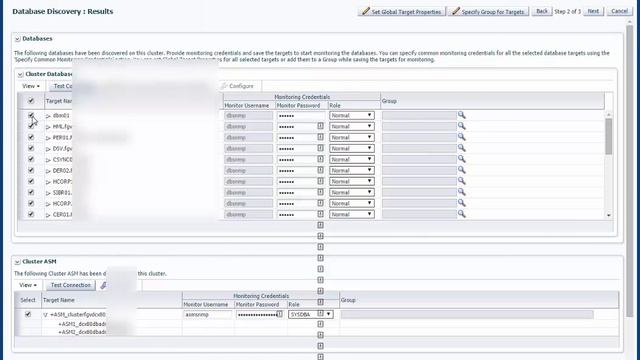Image resolution: width=640 pixels, height=360 pixels.
Task: Click Next to proceed to step 3
Action: click(x=593, y=11)
